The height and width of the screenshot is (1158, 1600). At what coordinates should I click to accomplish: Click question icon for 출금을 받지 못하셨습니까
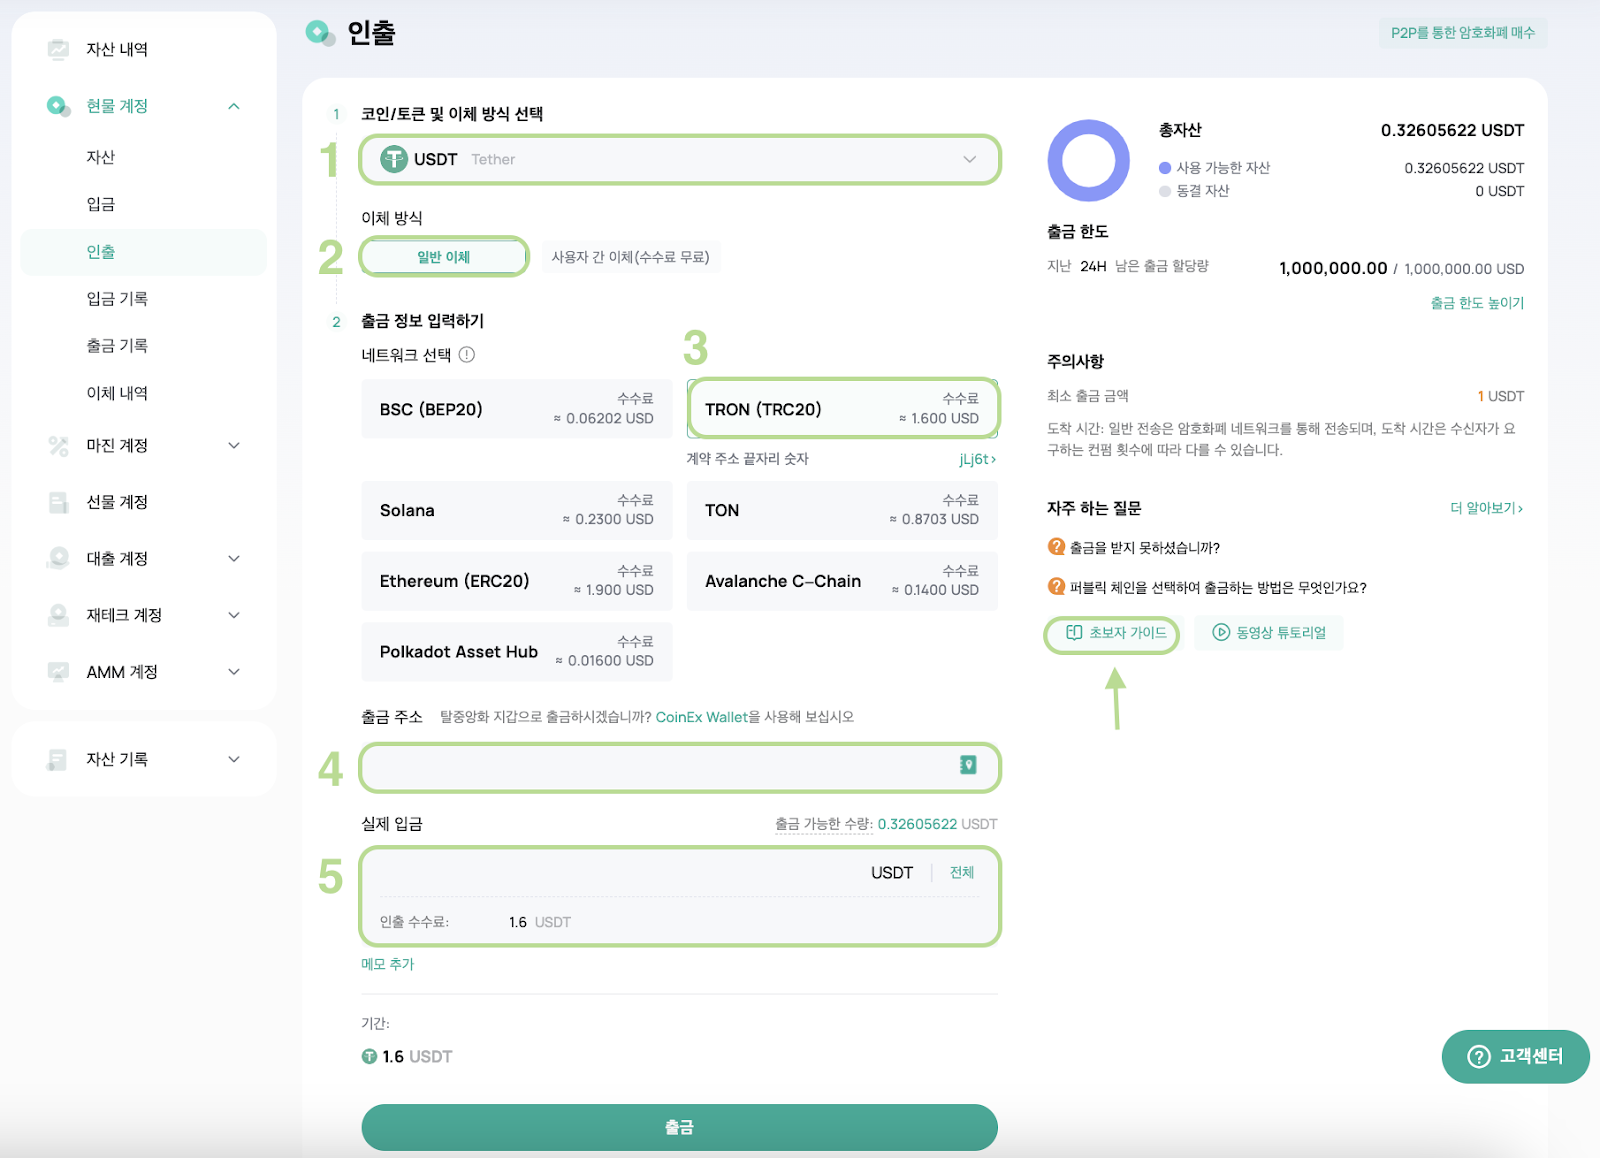point(1056,547)
